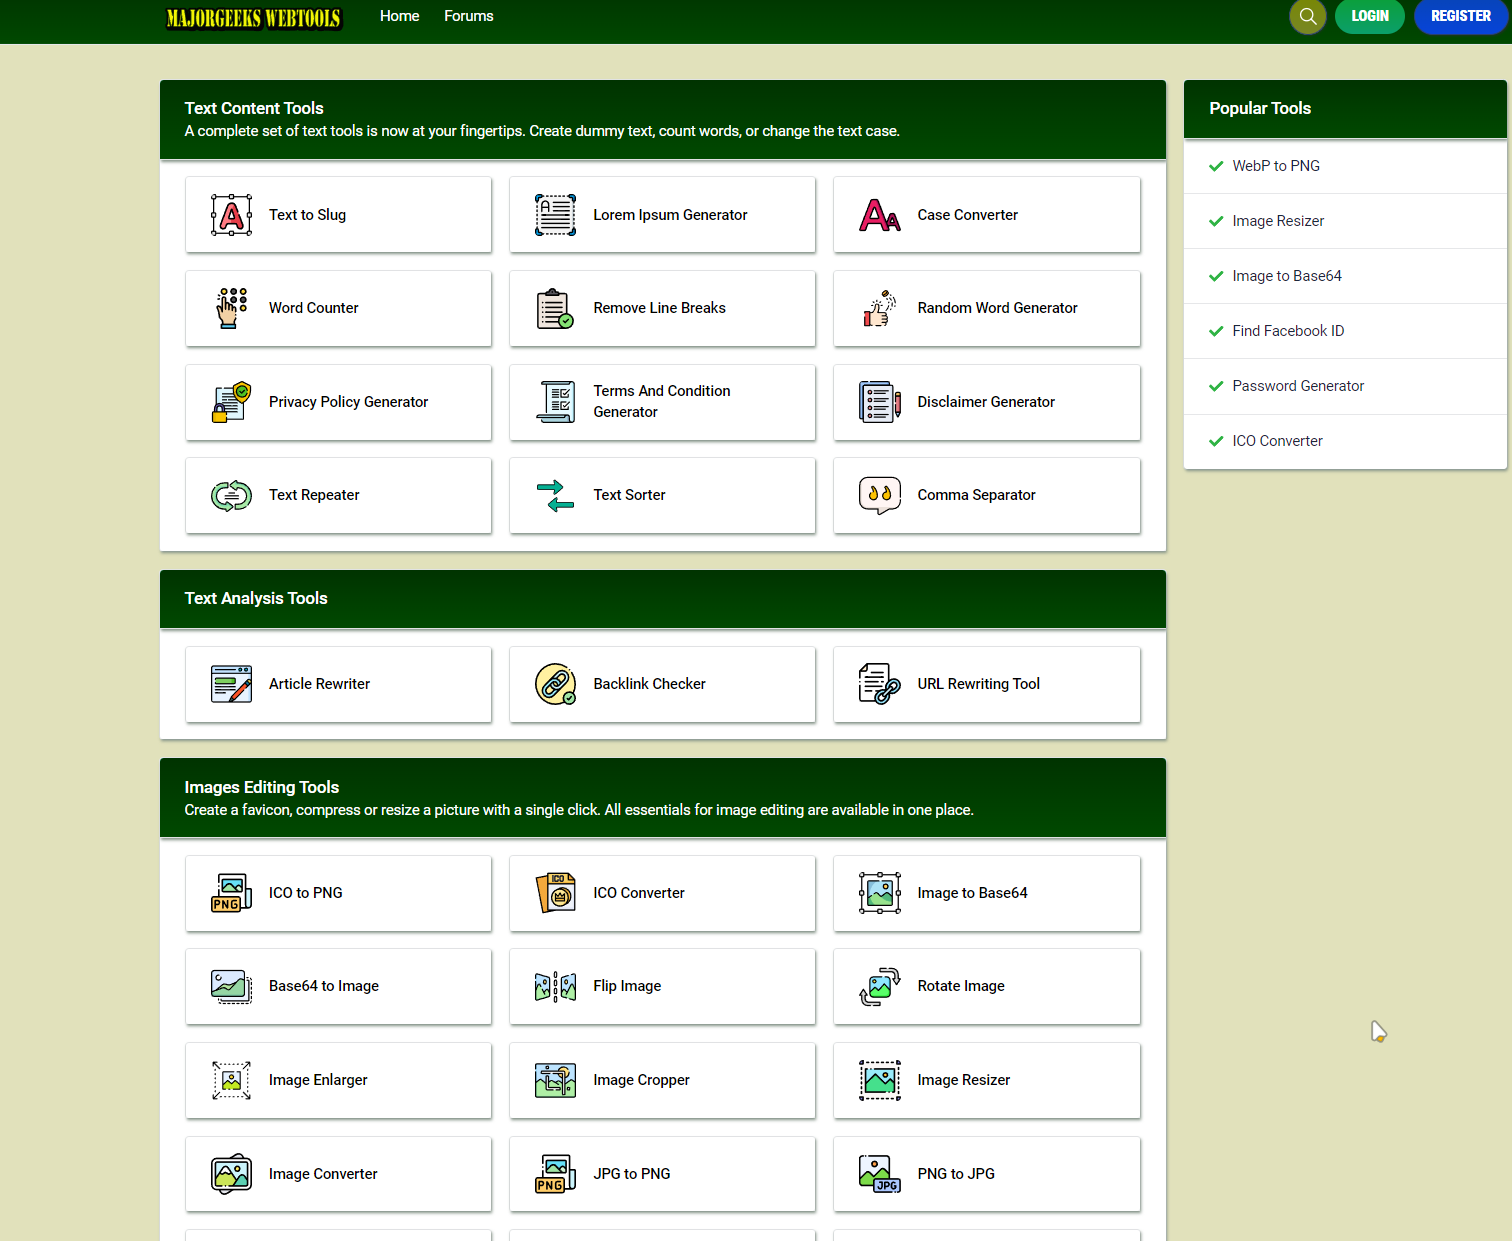The height and width of the screenshot is (1241, 1512).
Task: Open the Privacy Policy Generator card
Action: click(338, 402)
